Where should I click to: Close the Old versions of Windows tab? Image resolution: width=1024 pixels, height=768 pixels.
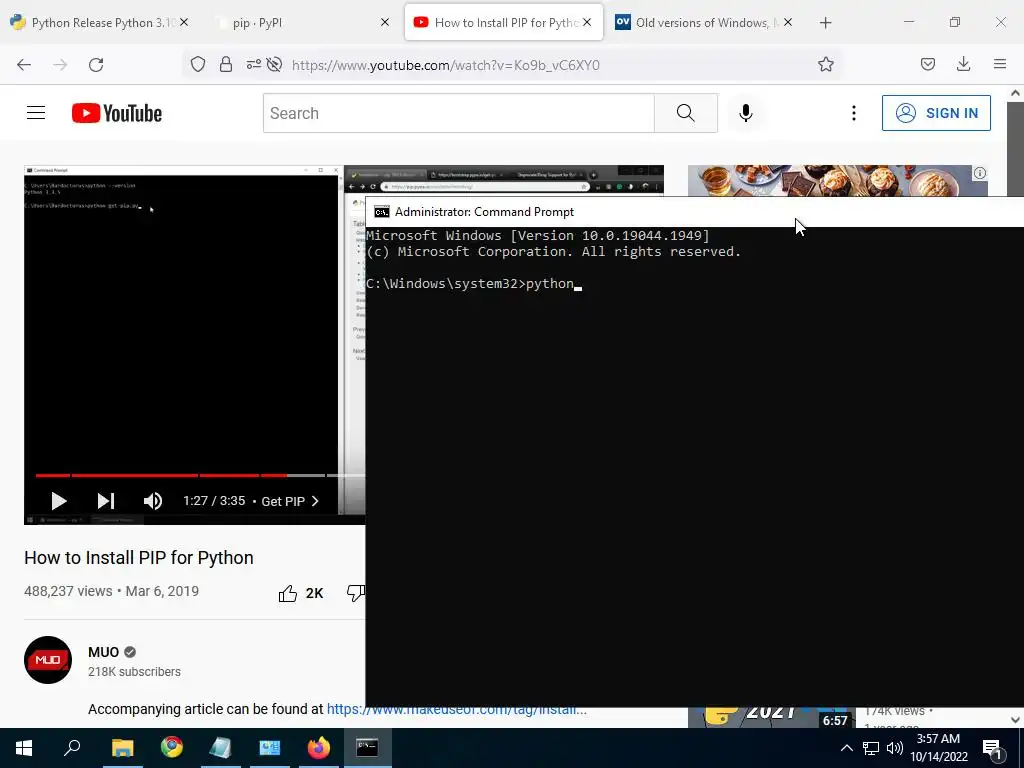(x=788, y=22)
